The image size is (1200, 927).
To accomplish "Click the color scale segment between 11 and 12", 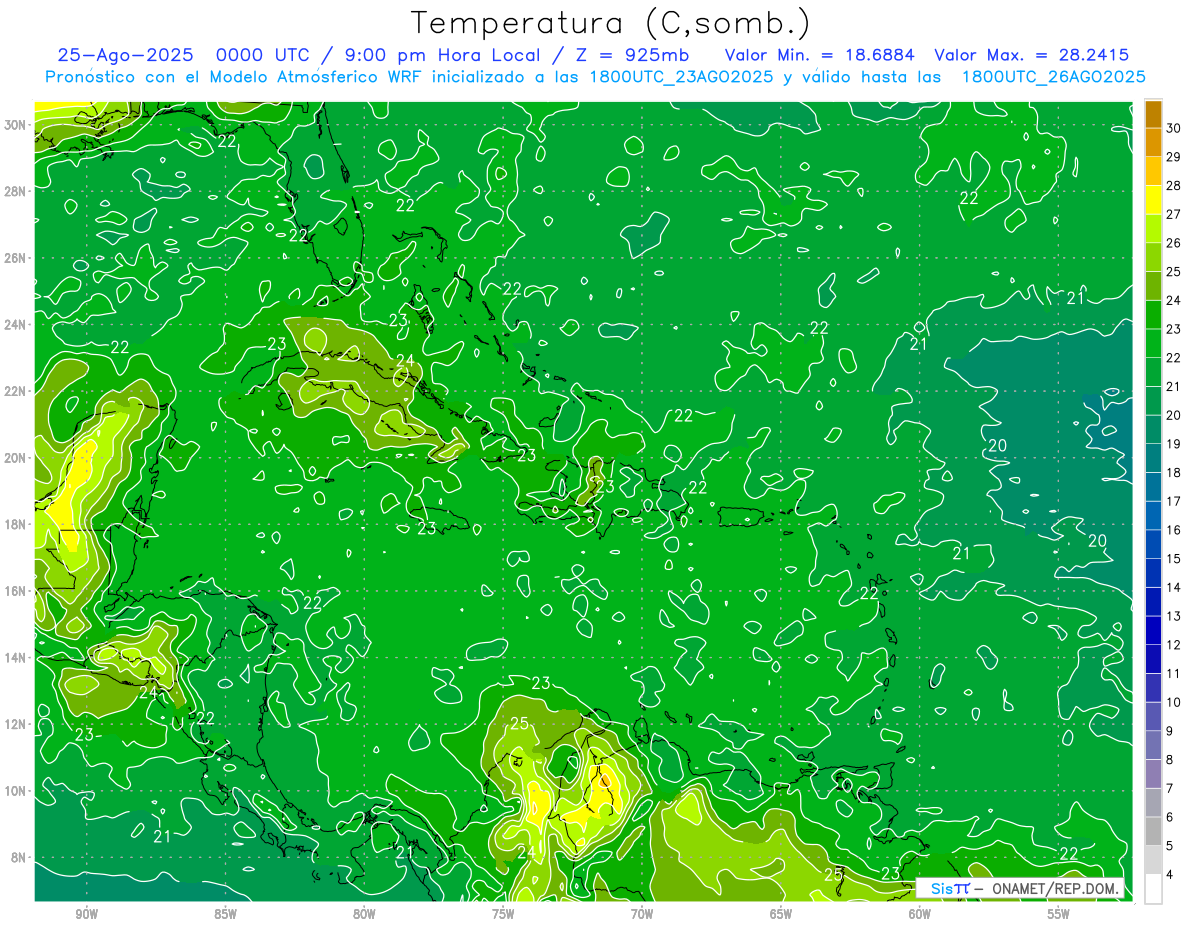I will [1153, 659].
